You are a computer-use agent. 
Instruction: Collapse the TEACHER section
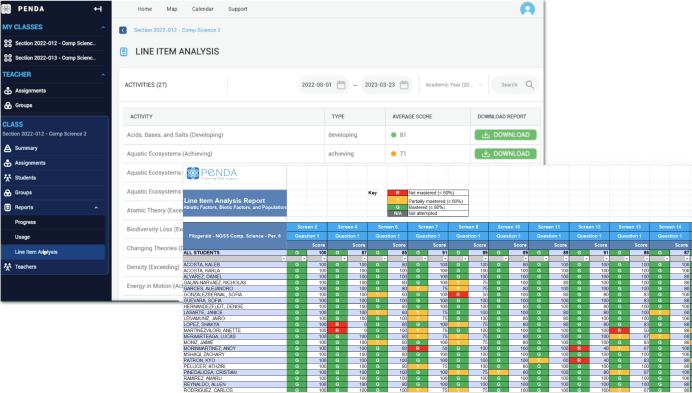pos(103,75)
